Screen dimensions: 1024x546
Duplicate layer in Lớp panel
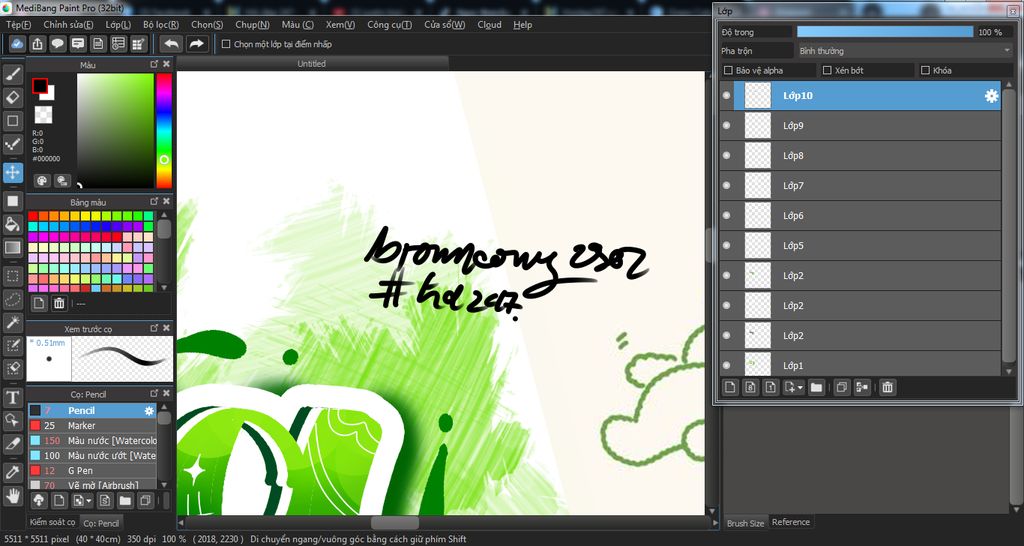(x=842, y=387)
